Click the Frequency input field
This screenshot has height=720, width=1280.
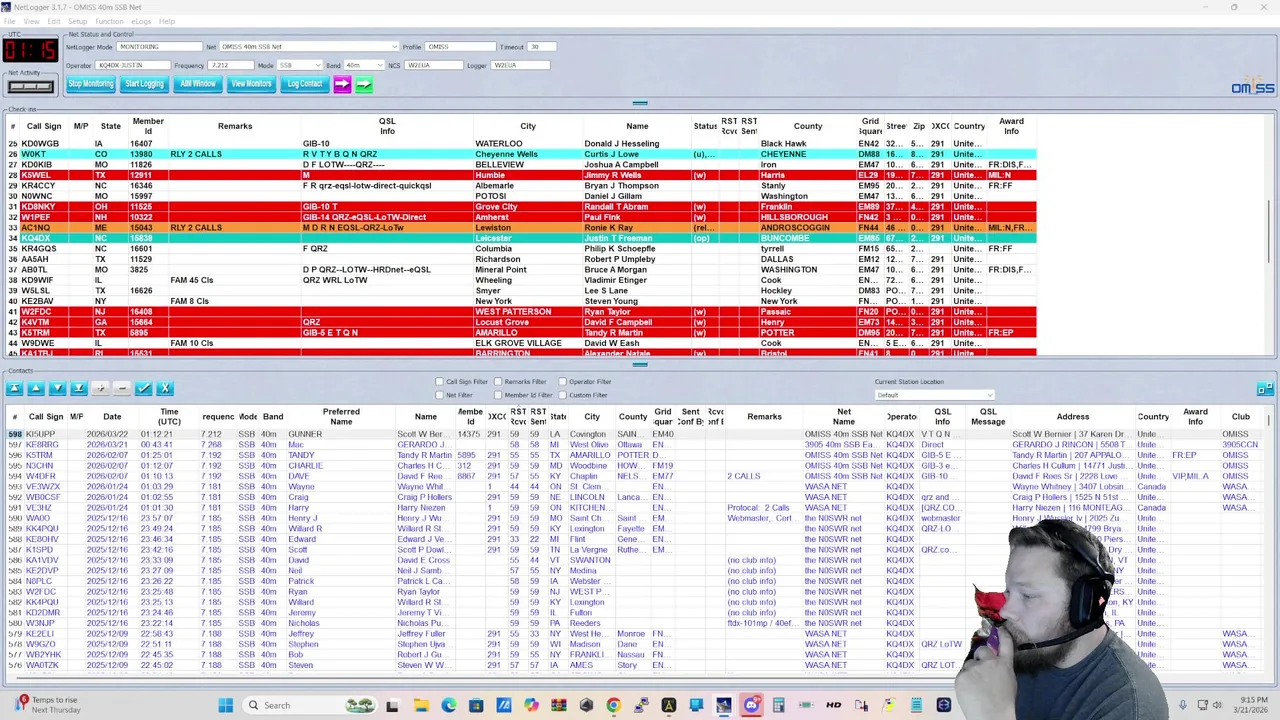(231, 65)
